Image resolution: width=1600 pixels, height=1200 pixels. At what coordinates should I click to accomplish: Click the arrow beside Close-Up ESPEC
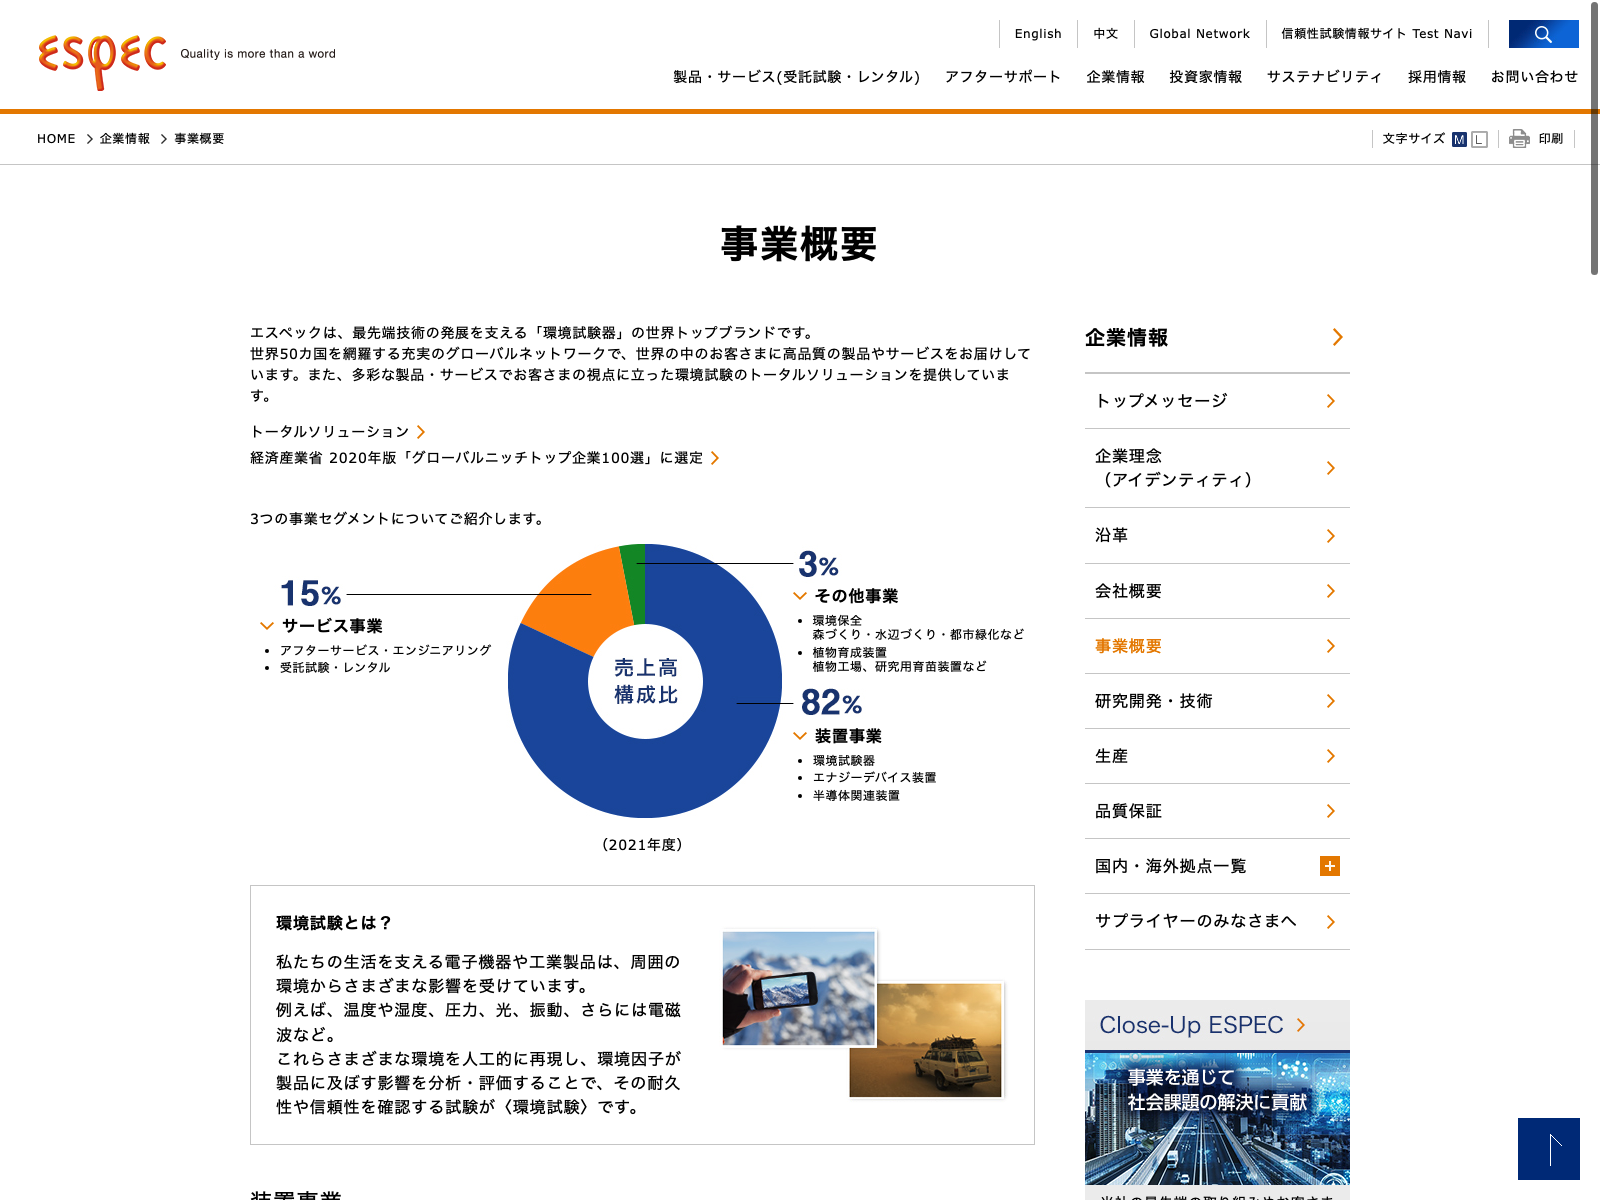1301,1025
